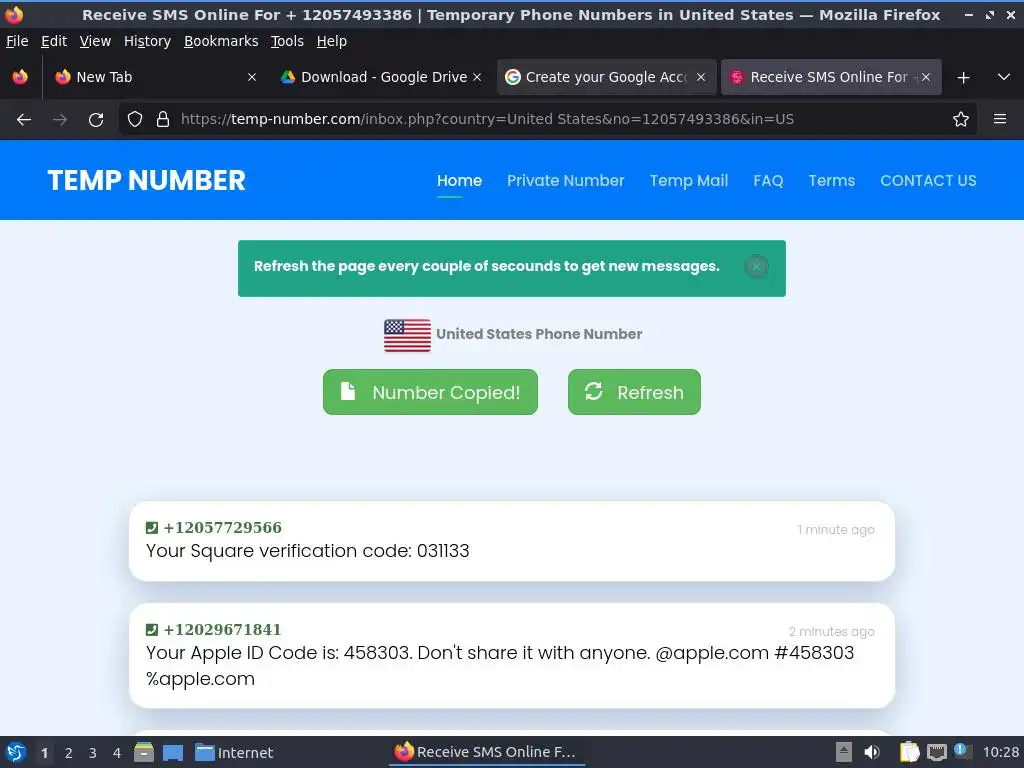
Task: Go back to the previous page
Action: tap(24, 120)
